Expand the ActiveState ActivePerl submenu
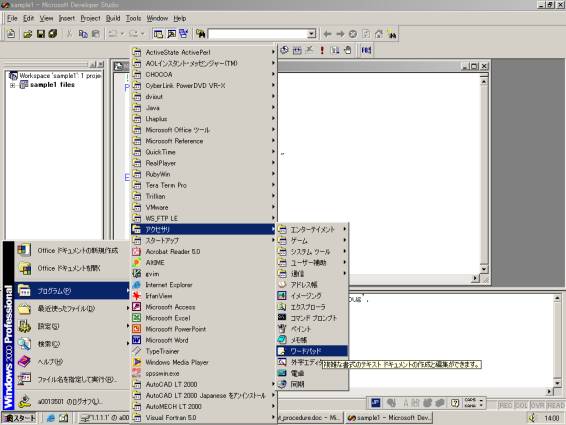The image size is (566, 425). (203, 52)
